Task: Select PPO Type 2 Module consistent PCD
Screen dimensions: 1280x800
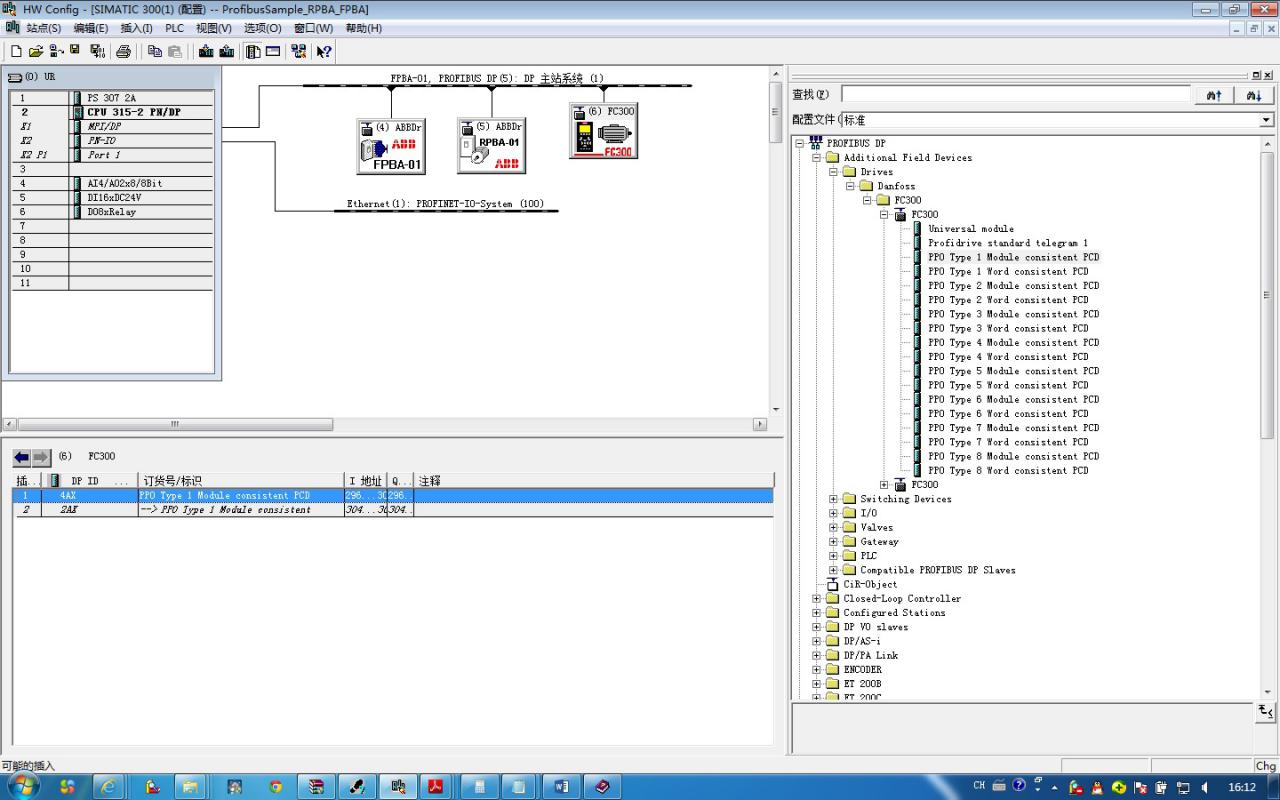Action: click(1013, 286)
